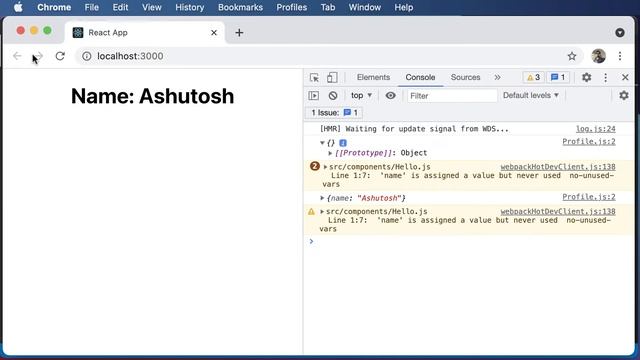Image resolution: width=640 pixels, height=360 pixels.
Task: Click the repeat-count 2 badge
Action: click(x=314, y=167)
